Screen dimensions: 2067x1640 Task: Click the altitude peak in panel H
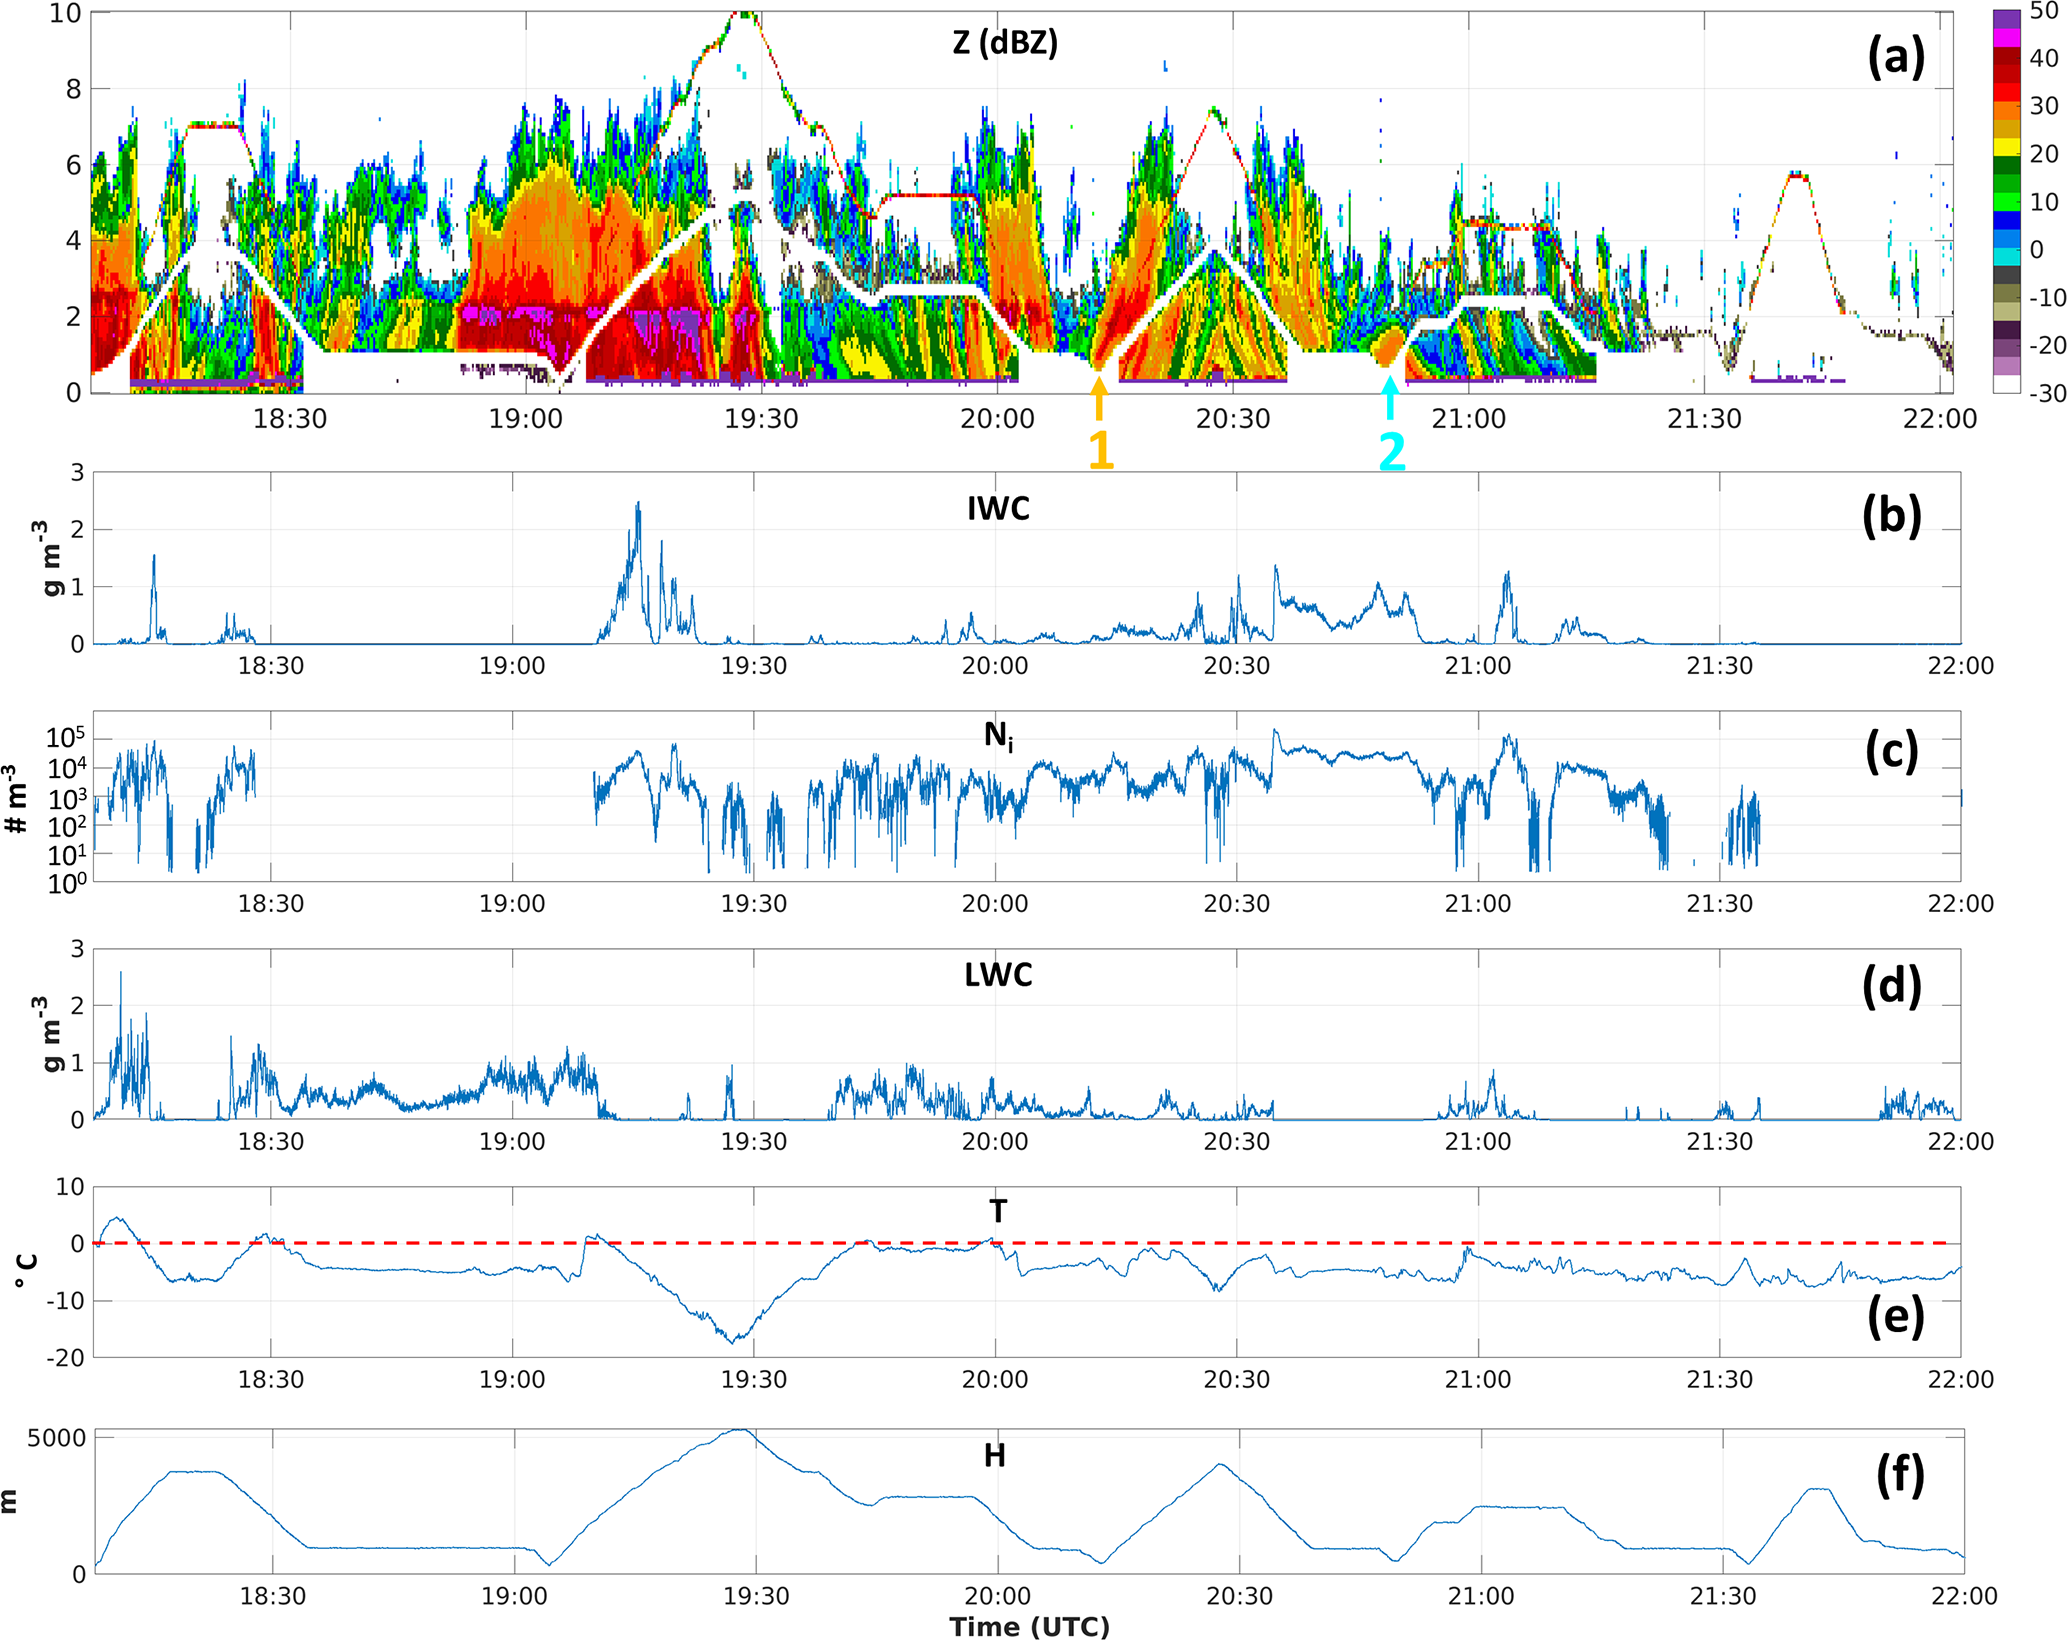[x=739, y=1431]
